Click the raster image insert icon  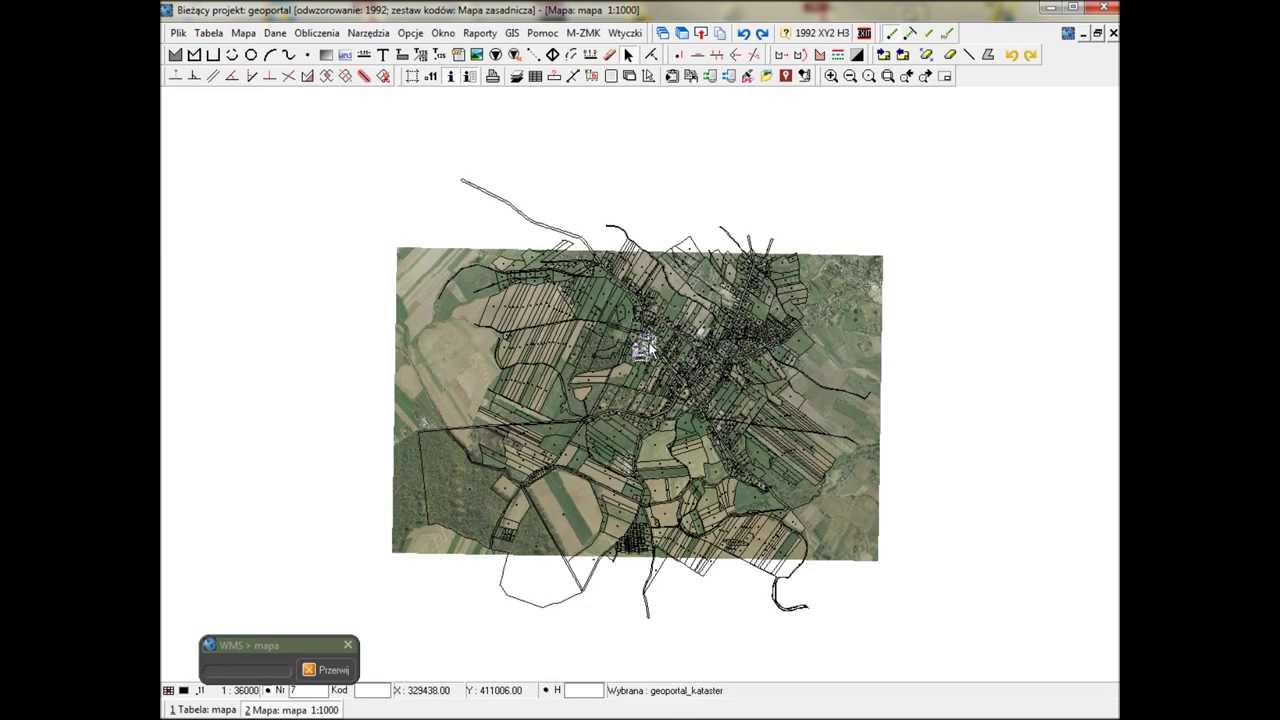(477, 55)
